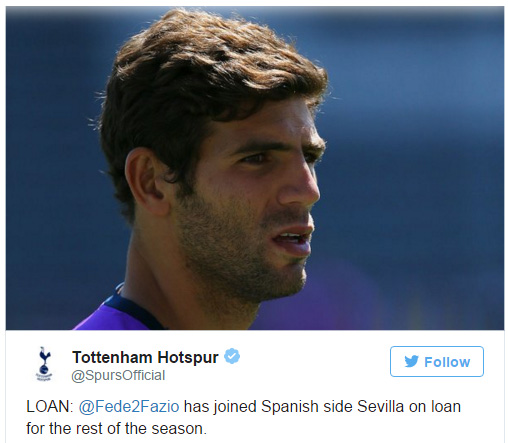Click the word Sevilla in tweet text
Screen dimensions: 508x443
click(x=381, y=407)
